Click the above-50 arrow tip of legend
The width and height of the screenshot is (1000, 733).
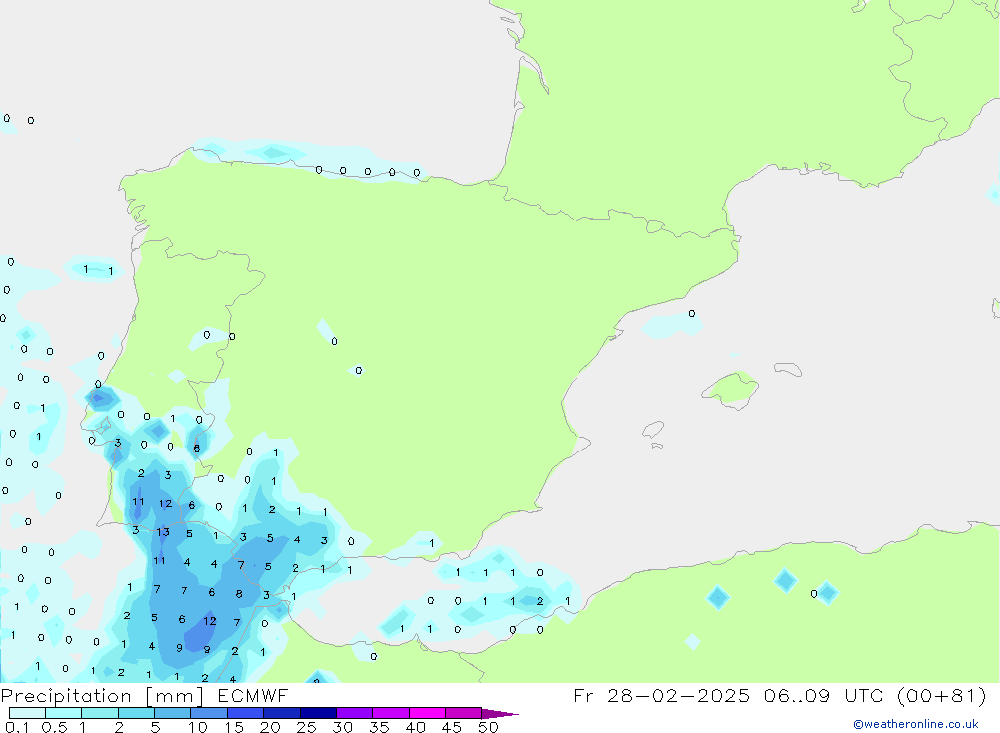499,714
